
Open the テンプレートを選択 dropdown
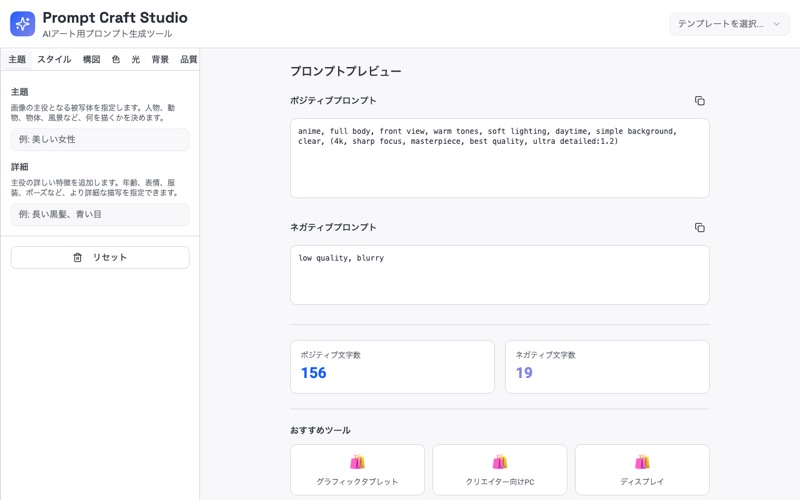pos(730,23)
